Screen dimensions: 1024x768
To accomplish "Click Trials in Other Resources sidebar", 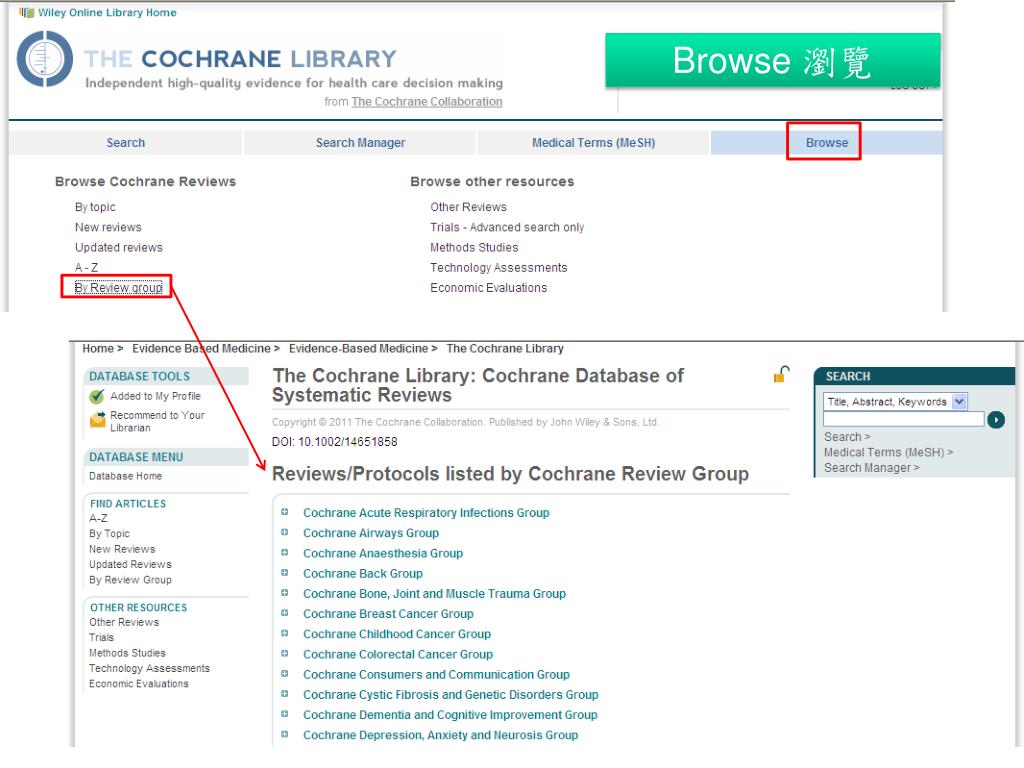I will 101,637.
